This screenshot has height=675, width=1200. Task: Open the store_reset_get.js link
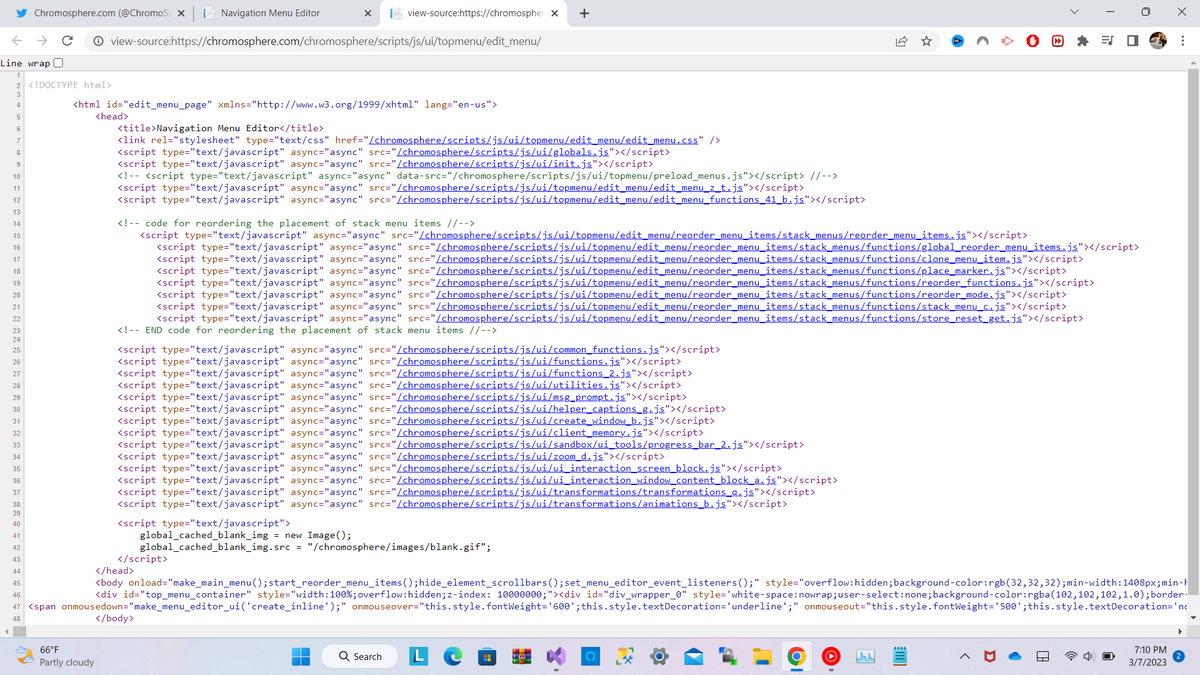point(728,319)
